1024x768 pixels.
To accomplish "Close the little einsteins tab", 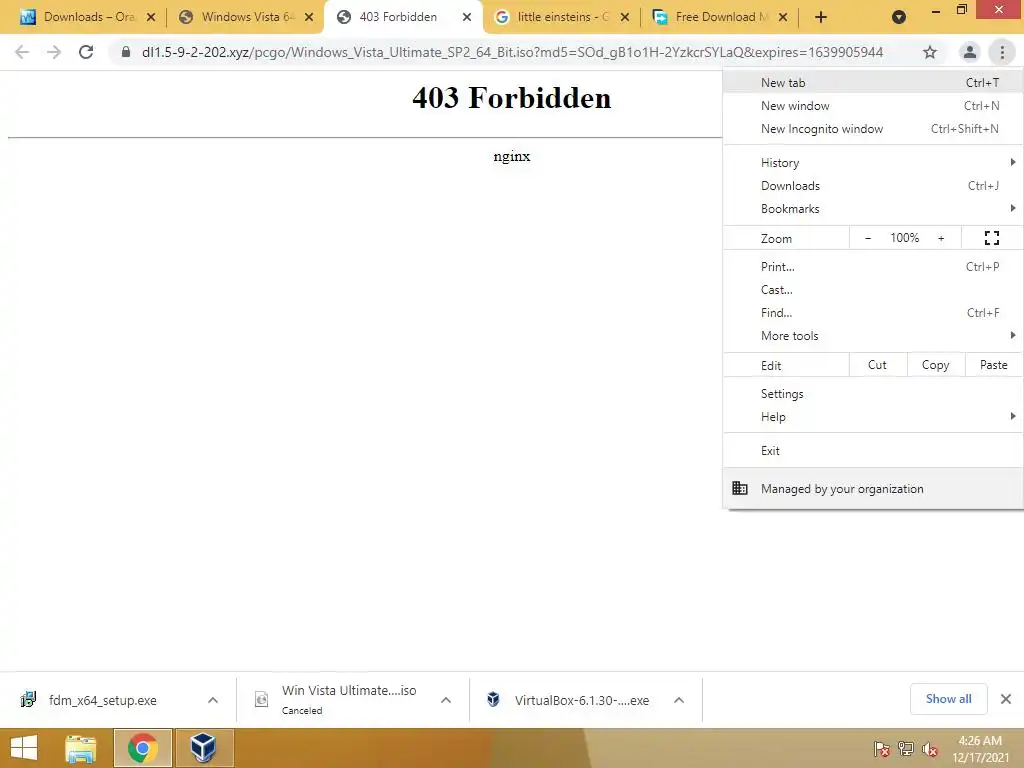I will point(625,17).
